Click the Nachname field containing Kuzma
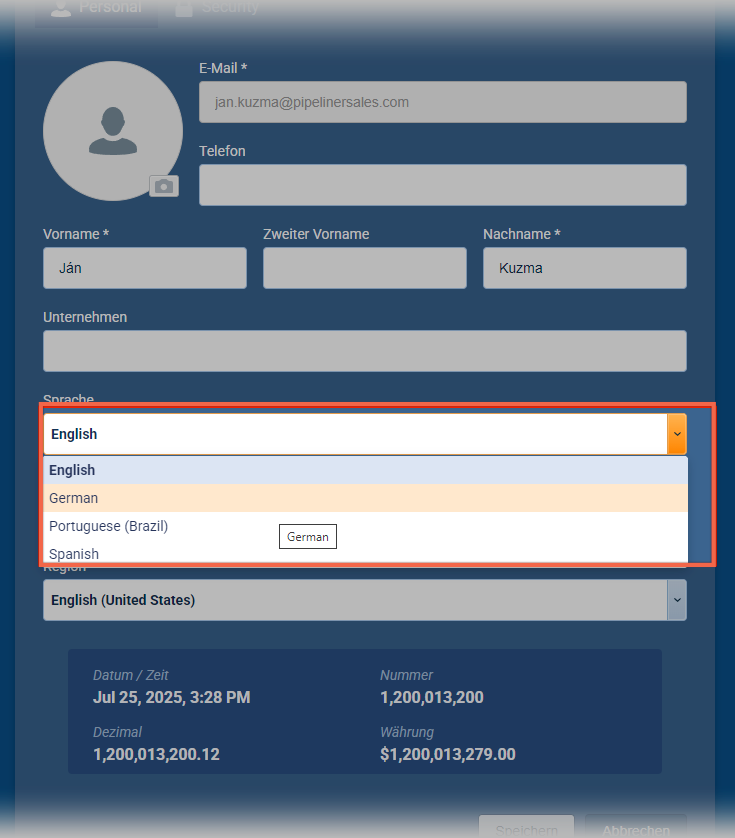Image resolution: width=735 pixels, height=838 pixels. click(584, 268)
